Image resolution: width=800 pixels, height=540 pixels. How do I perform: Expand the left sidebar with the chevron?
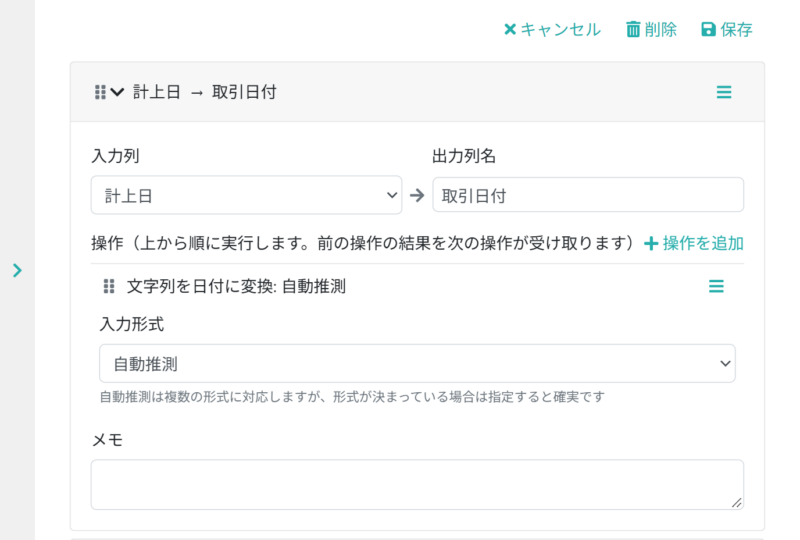(17, 270)
